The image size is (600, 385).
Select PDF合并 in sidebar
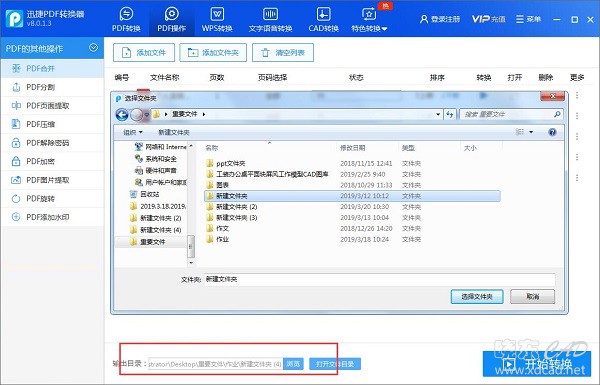coord(52,69)
